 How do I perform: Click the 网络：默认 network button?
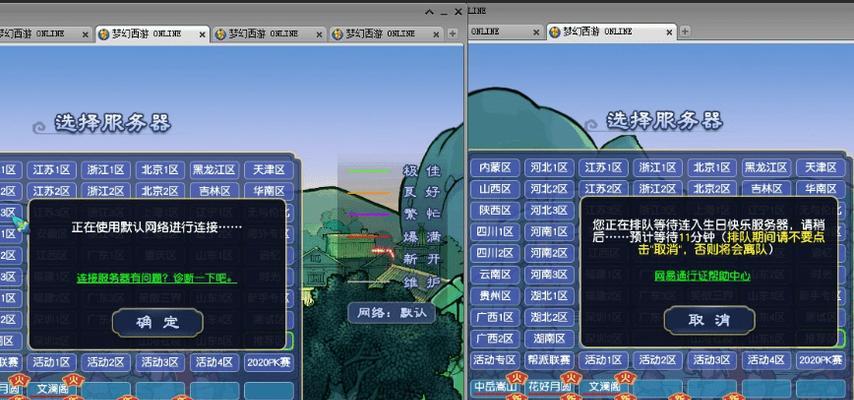pos(392,313)
